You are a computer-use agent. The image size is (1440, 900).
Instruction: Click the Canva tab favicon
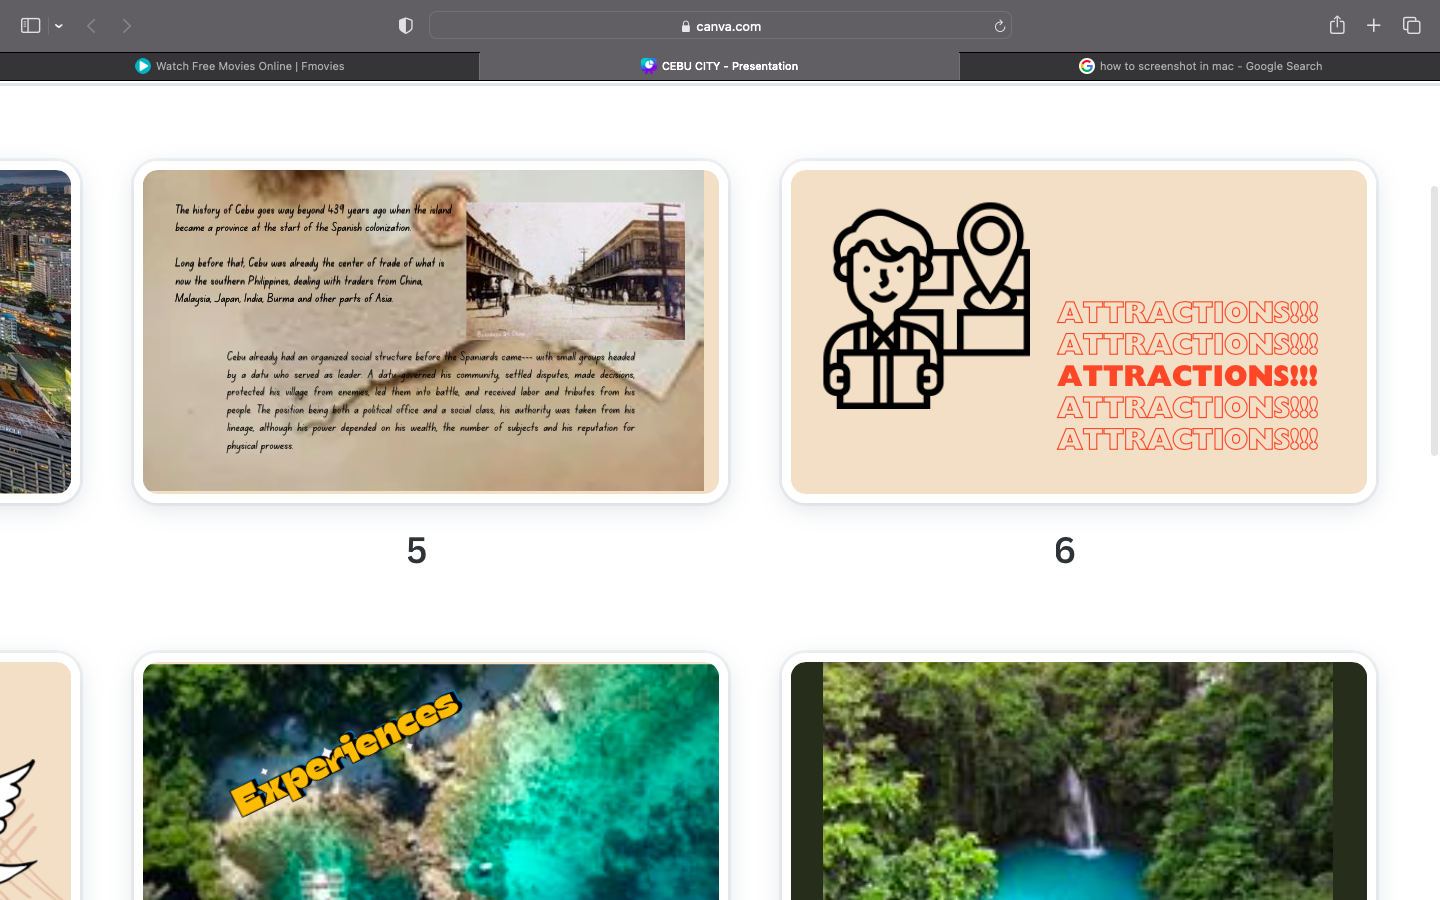point(649,66)
